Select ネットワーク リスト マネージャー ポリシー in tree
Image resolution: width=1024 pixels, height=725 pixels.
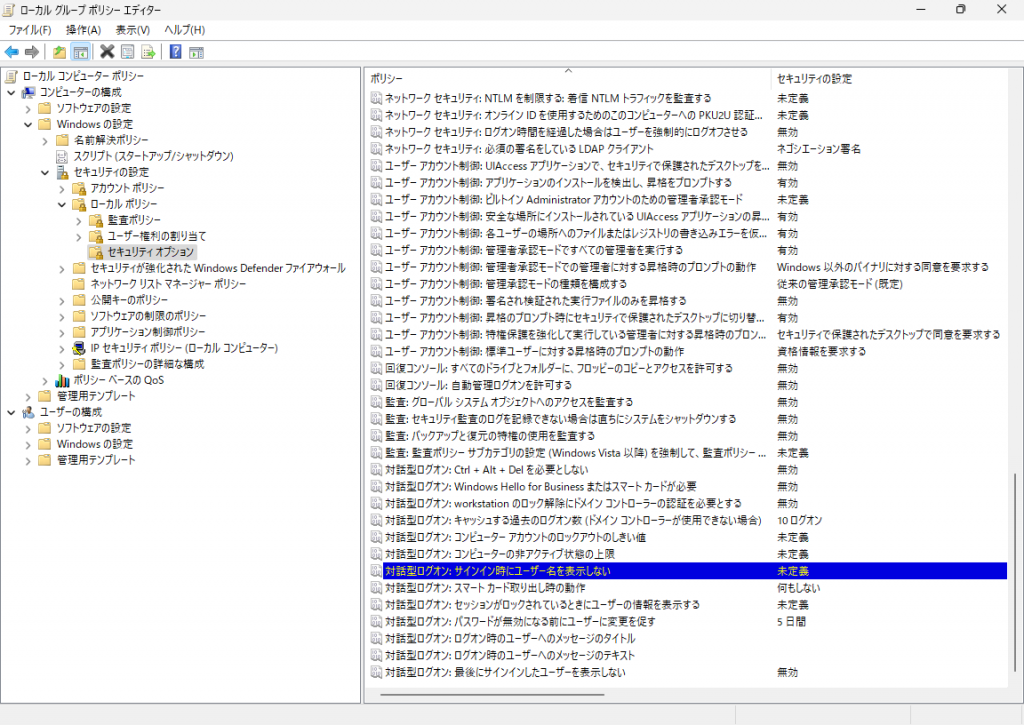point(168,284)
